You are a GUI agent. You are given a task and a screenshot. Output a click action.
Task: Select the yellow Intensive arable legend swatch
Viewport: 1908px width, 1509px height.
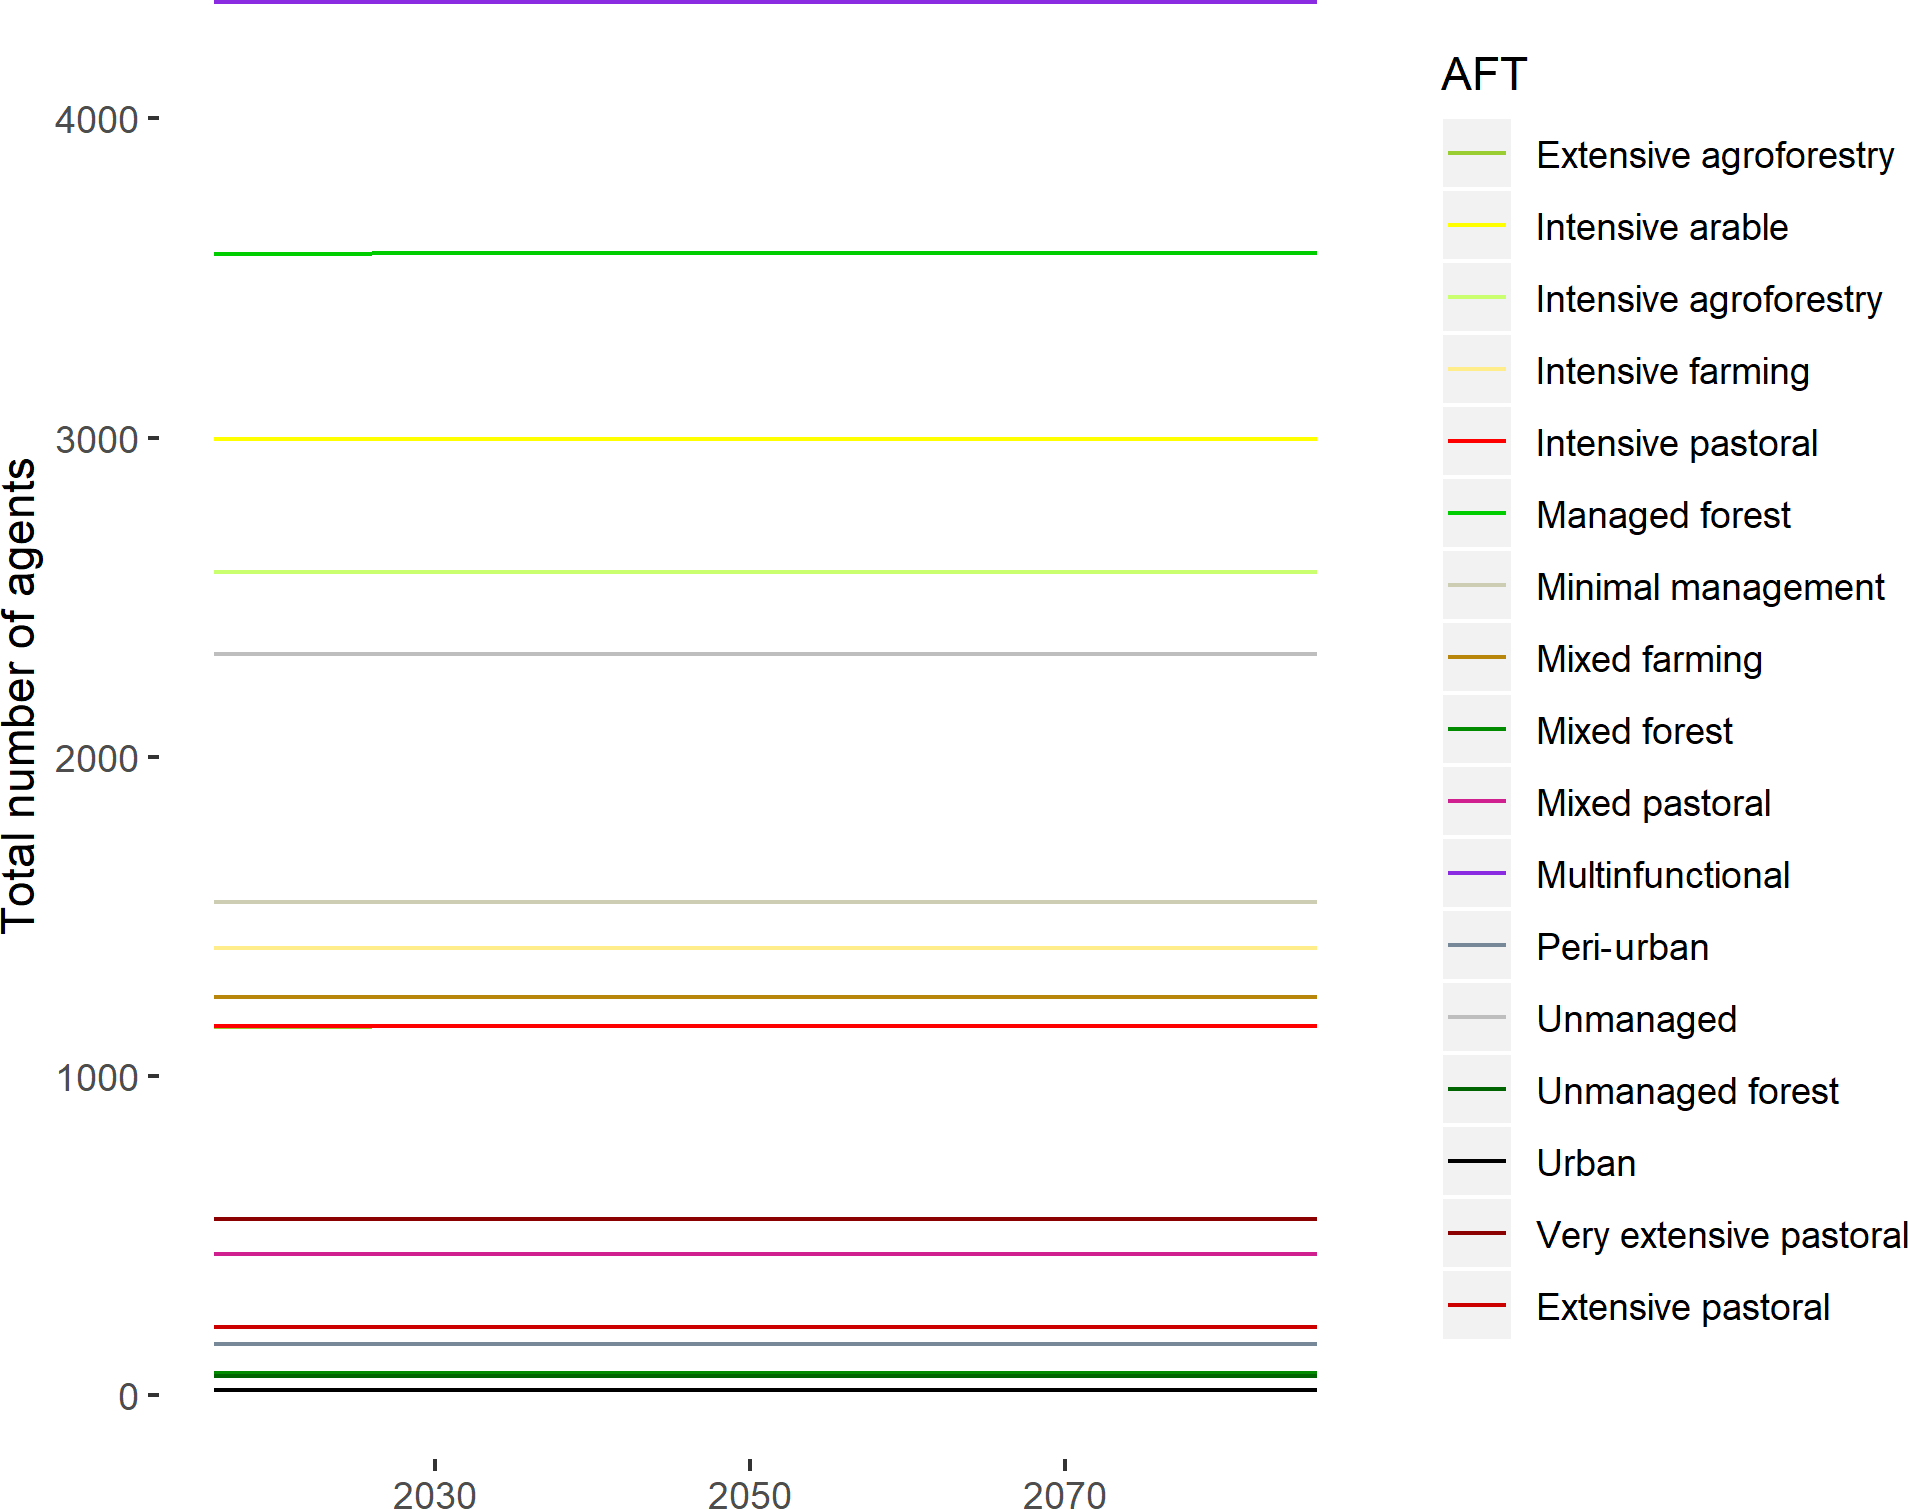pyautogui.click(x=1476, y=226)
